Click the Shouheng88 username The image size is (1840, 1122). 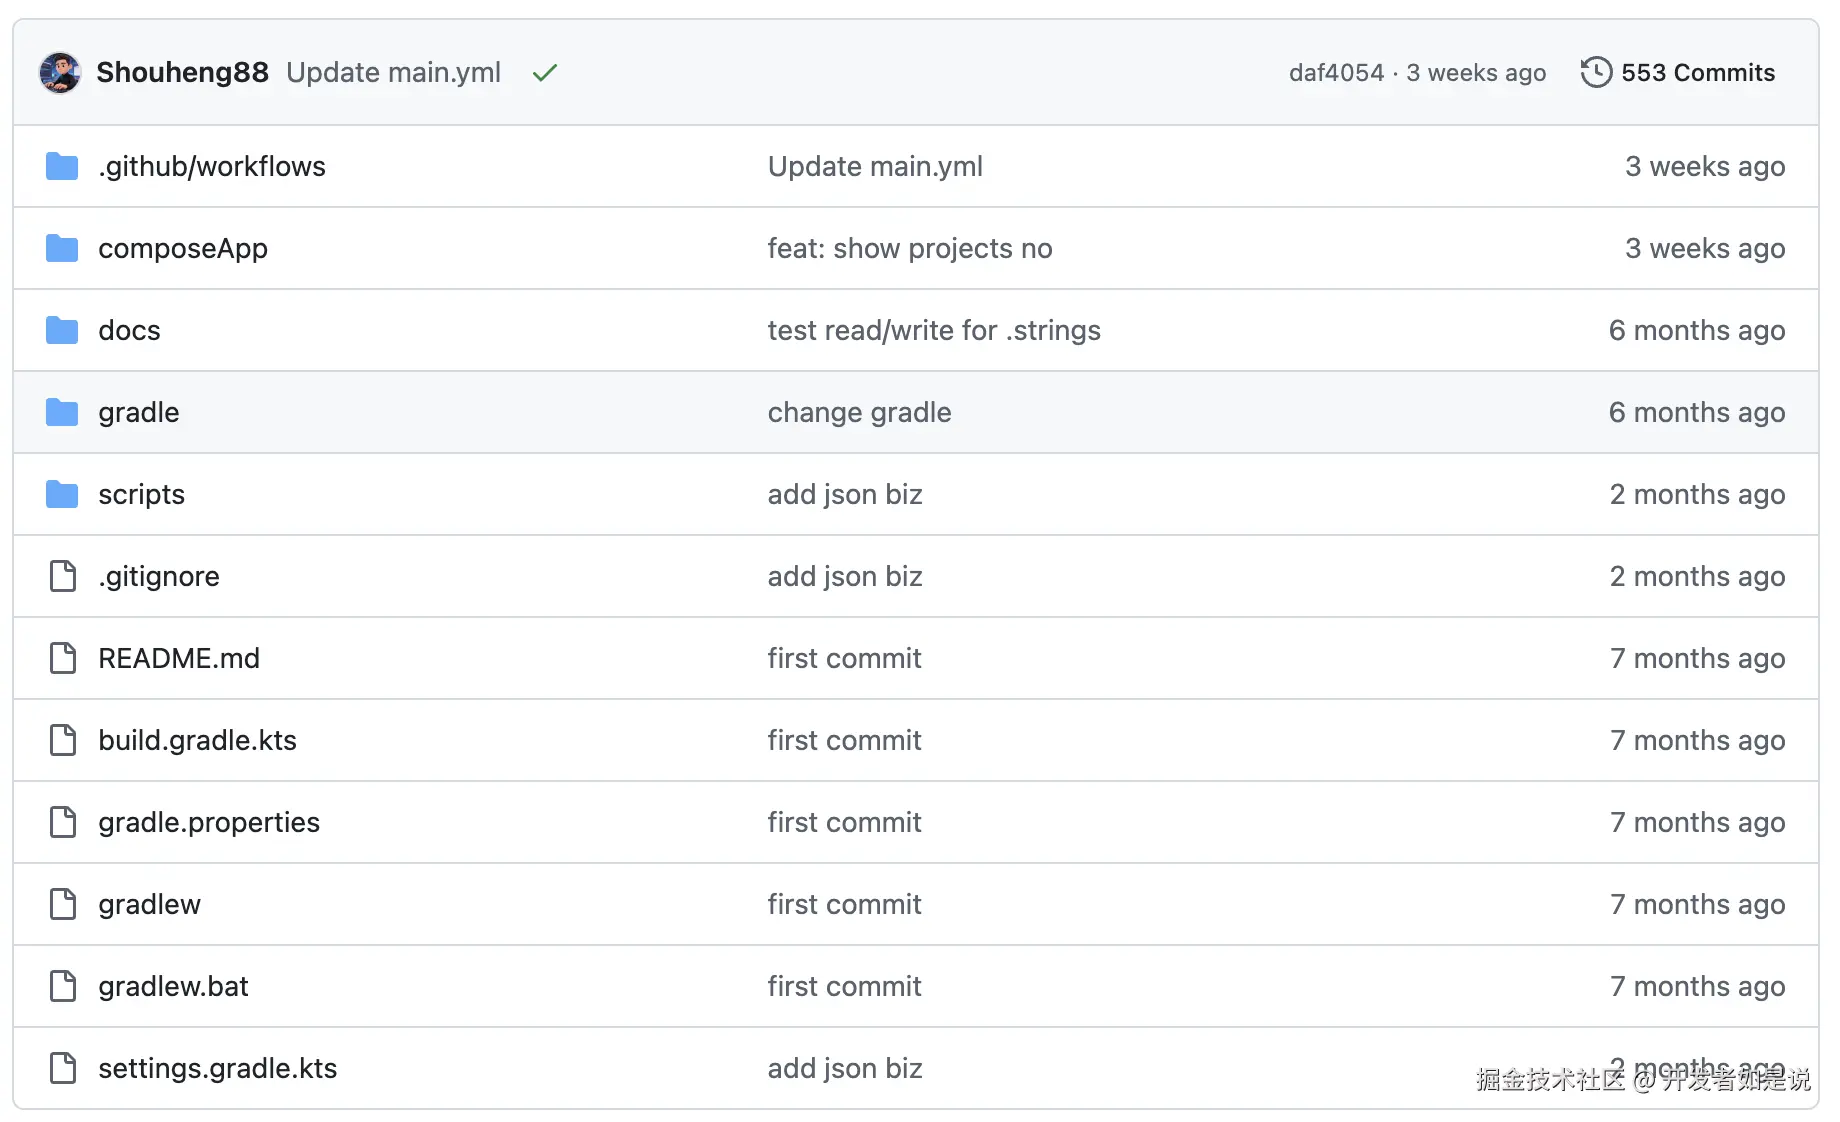click(x=182, y=72)
